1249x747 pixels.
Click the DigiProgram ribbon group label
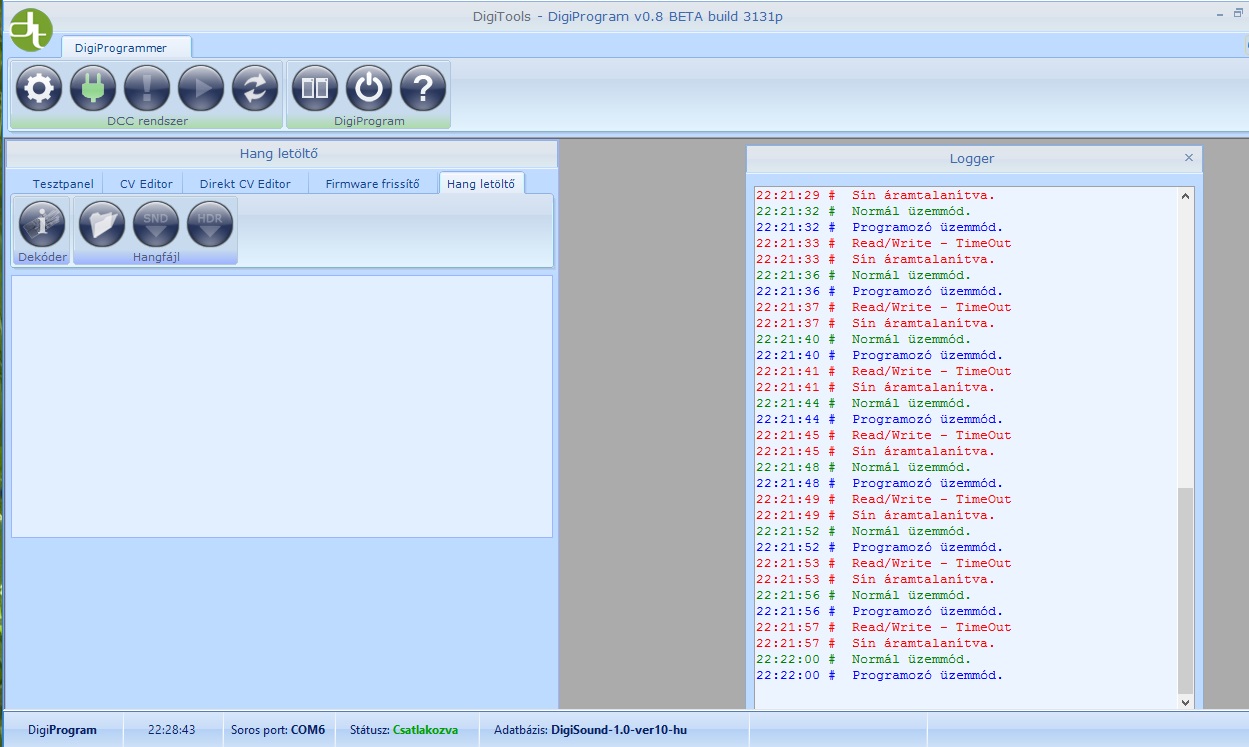pos(369,121)
